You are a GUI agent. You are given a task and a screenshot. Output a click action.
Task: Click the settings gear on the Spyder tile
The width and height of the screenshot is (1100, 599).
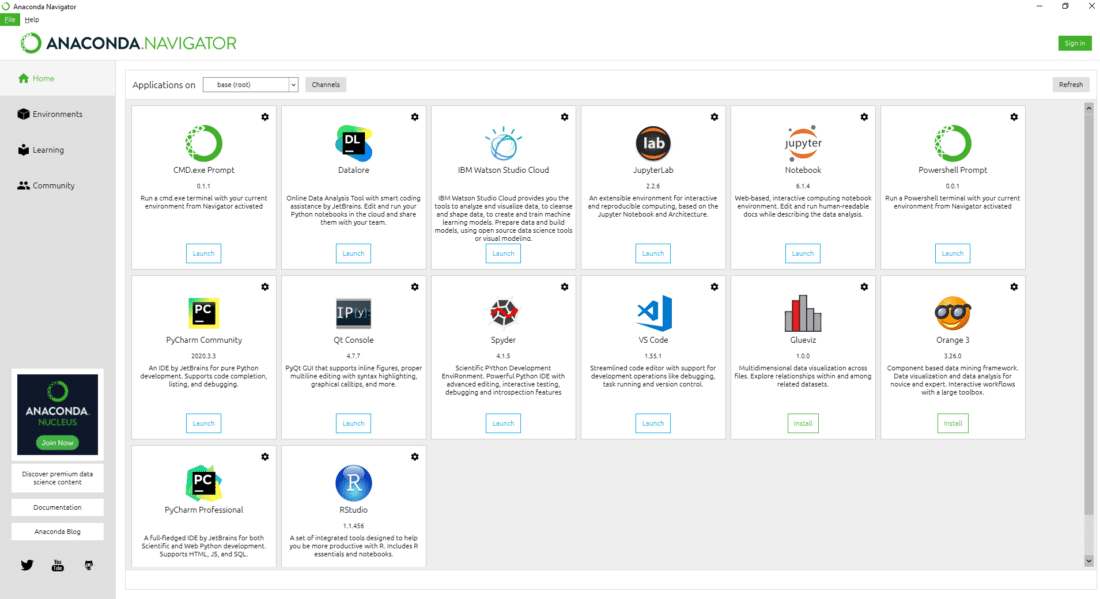coord(564,286)
